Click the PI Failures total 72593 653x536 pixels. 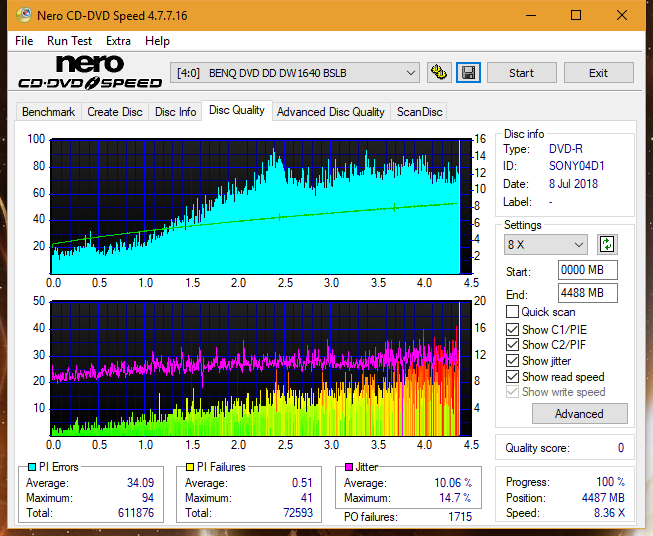[298, 513]
